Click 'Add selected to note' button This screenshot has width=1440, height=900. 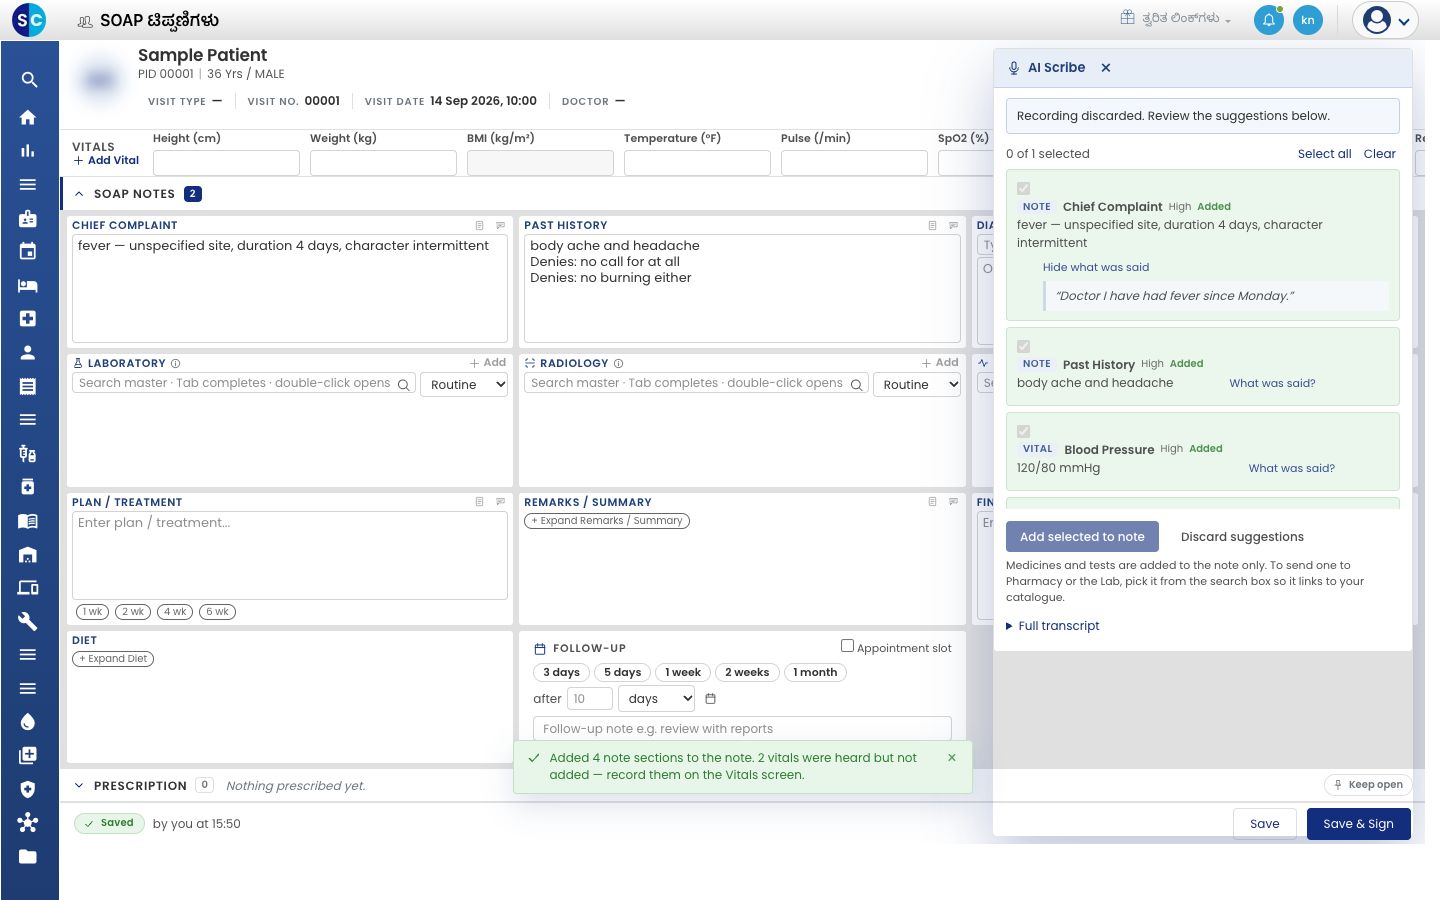click(x=1082, y=537)
